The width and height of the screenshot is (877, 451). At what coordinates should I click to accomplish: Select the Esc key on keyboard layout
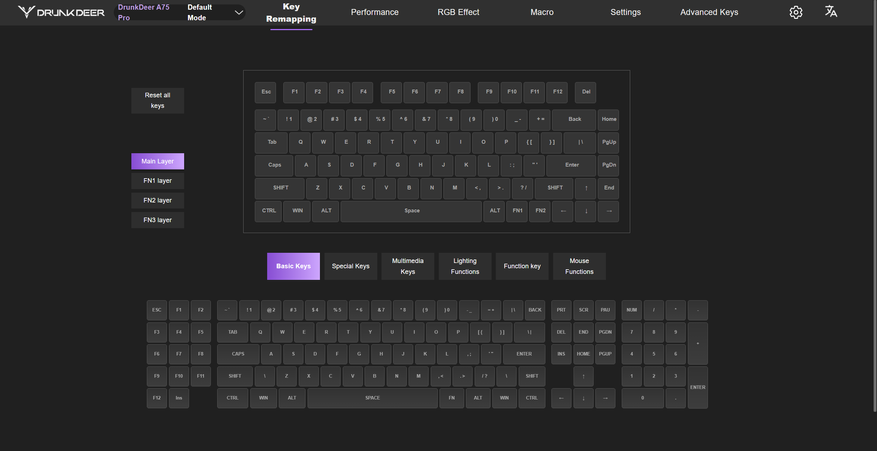point(266,92)
